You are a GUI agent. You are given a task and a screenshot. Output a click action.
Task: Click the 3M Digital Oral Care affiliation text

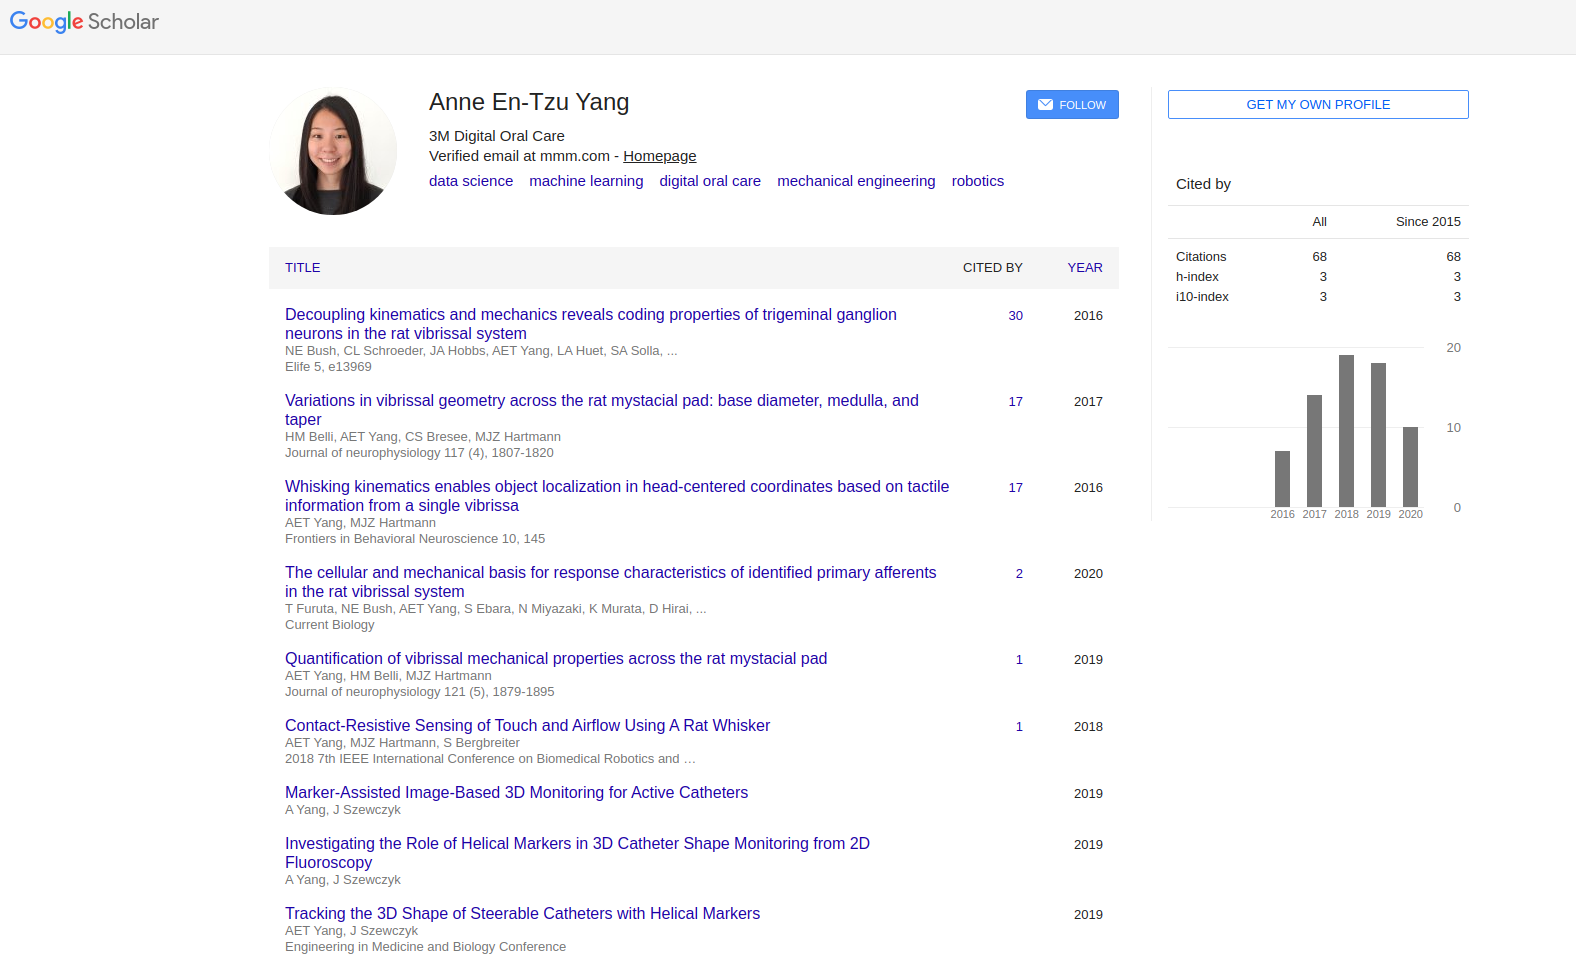point(497,136)
